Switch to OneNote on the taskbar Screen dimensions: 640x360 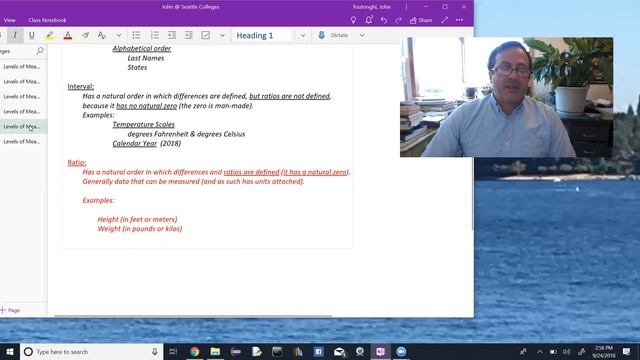[x=380, y=351]
